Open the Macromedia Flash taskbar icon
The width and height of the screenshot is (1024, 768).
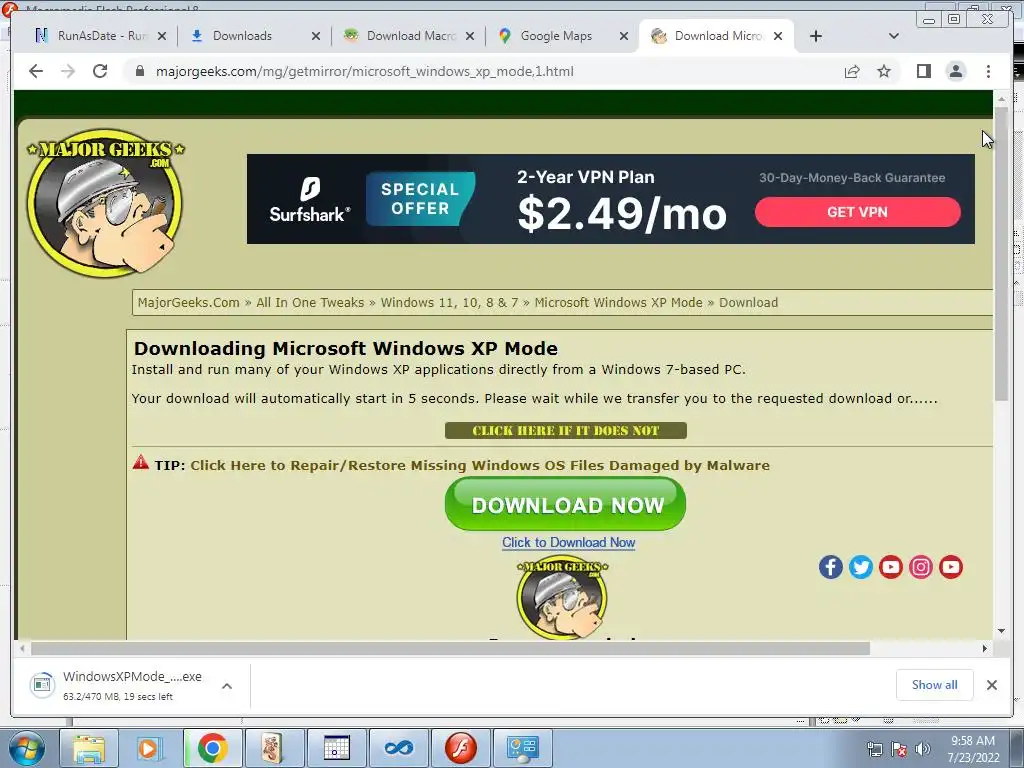[x=460, y=748]
